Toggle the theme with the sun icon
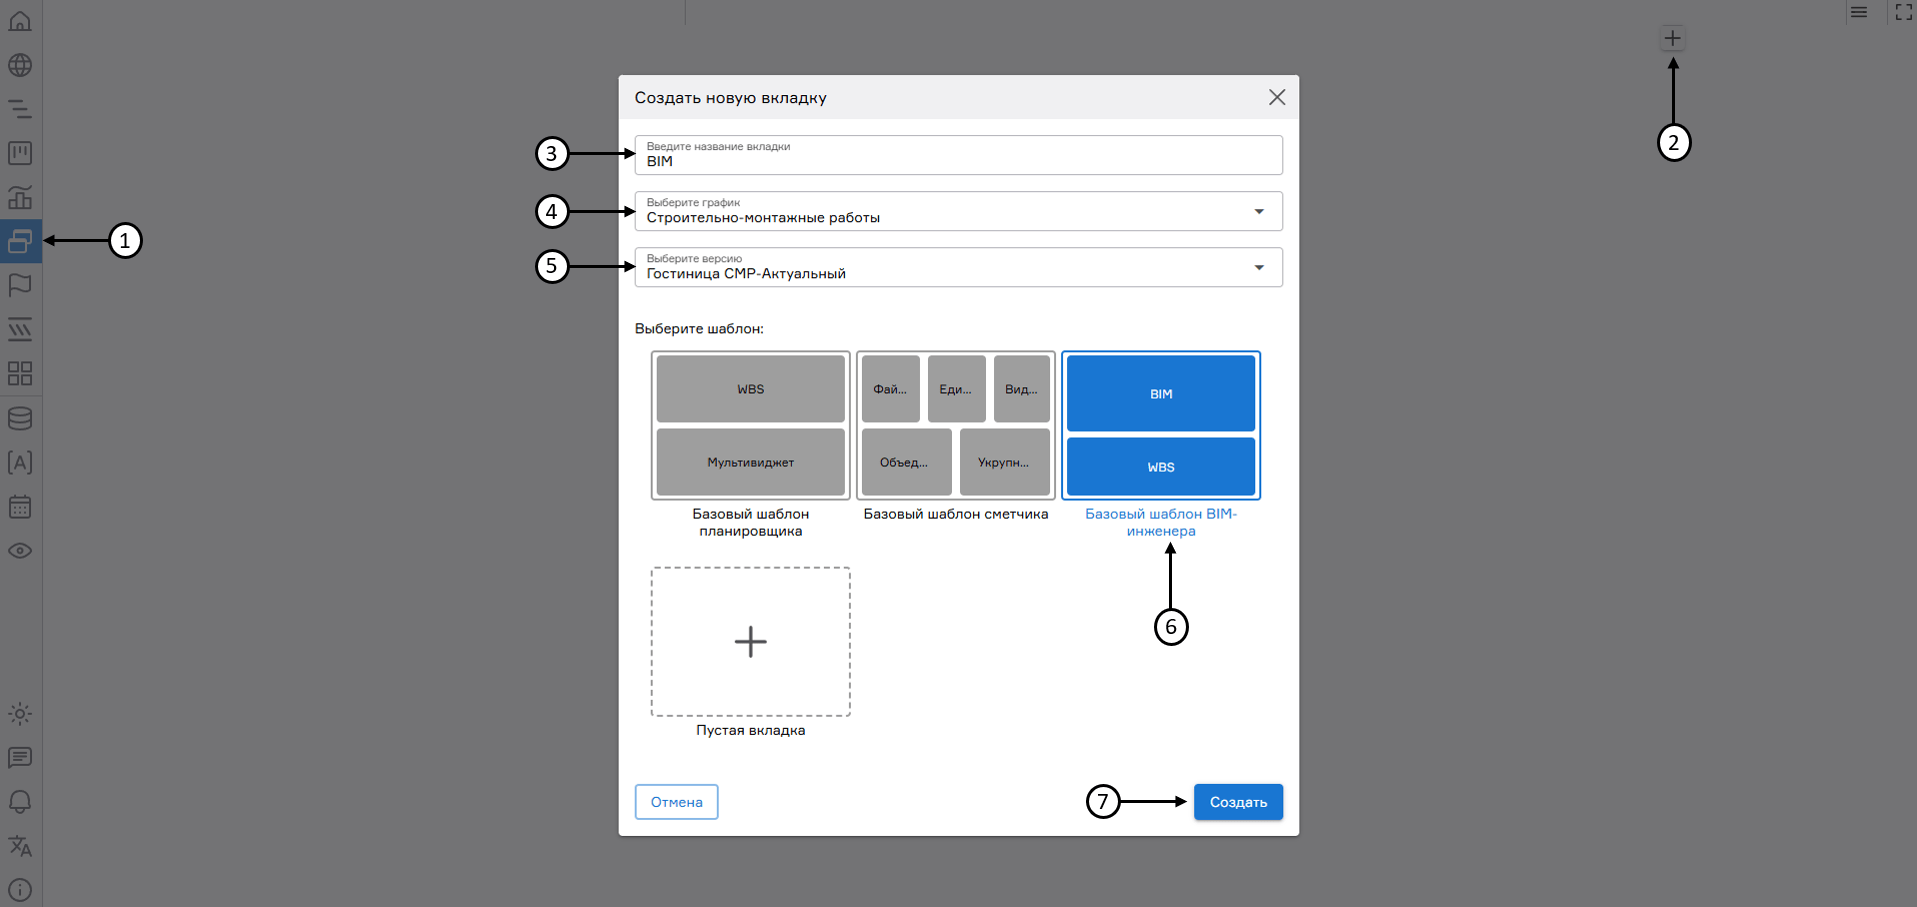The width and height of the screenshot is (1917, 907). point(20,713)
